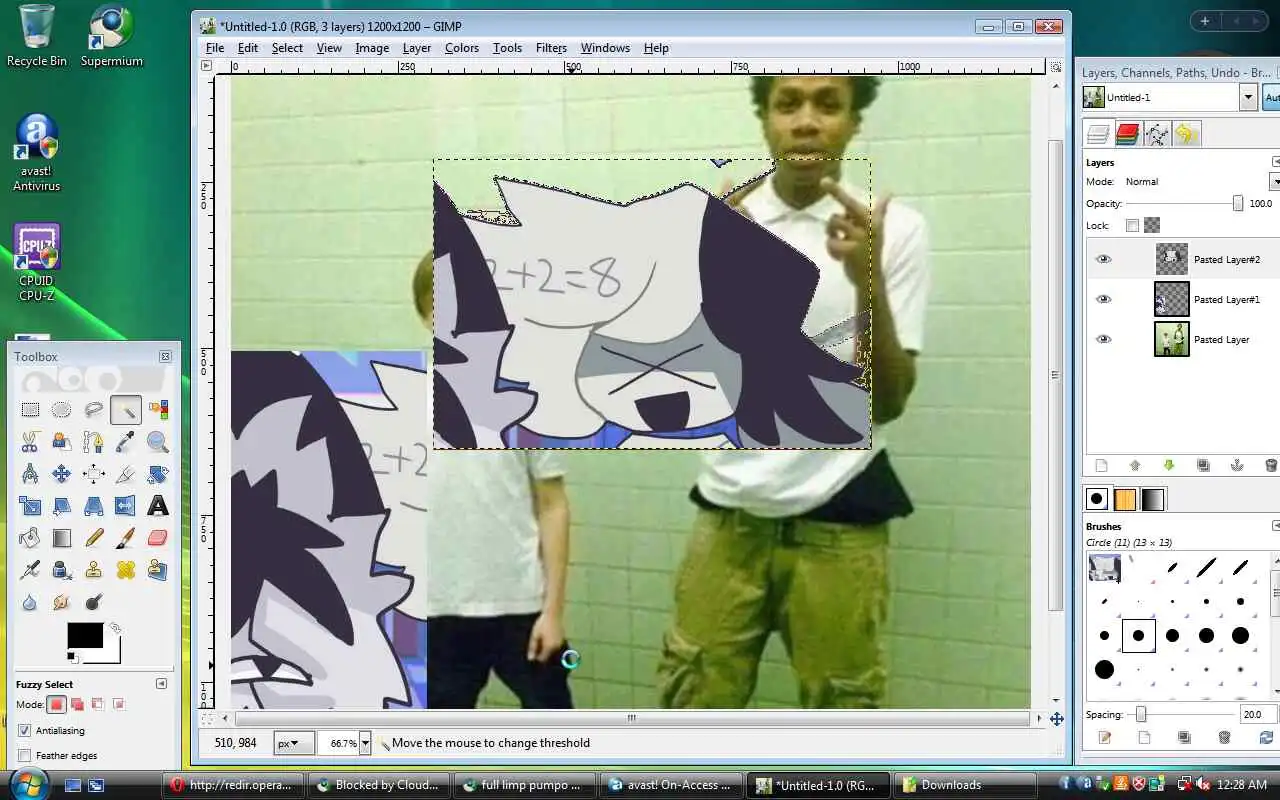This screenshot has width=1280, height=800.
Task: Open the Select menu
Action: [x=287, y=48]
